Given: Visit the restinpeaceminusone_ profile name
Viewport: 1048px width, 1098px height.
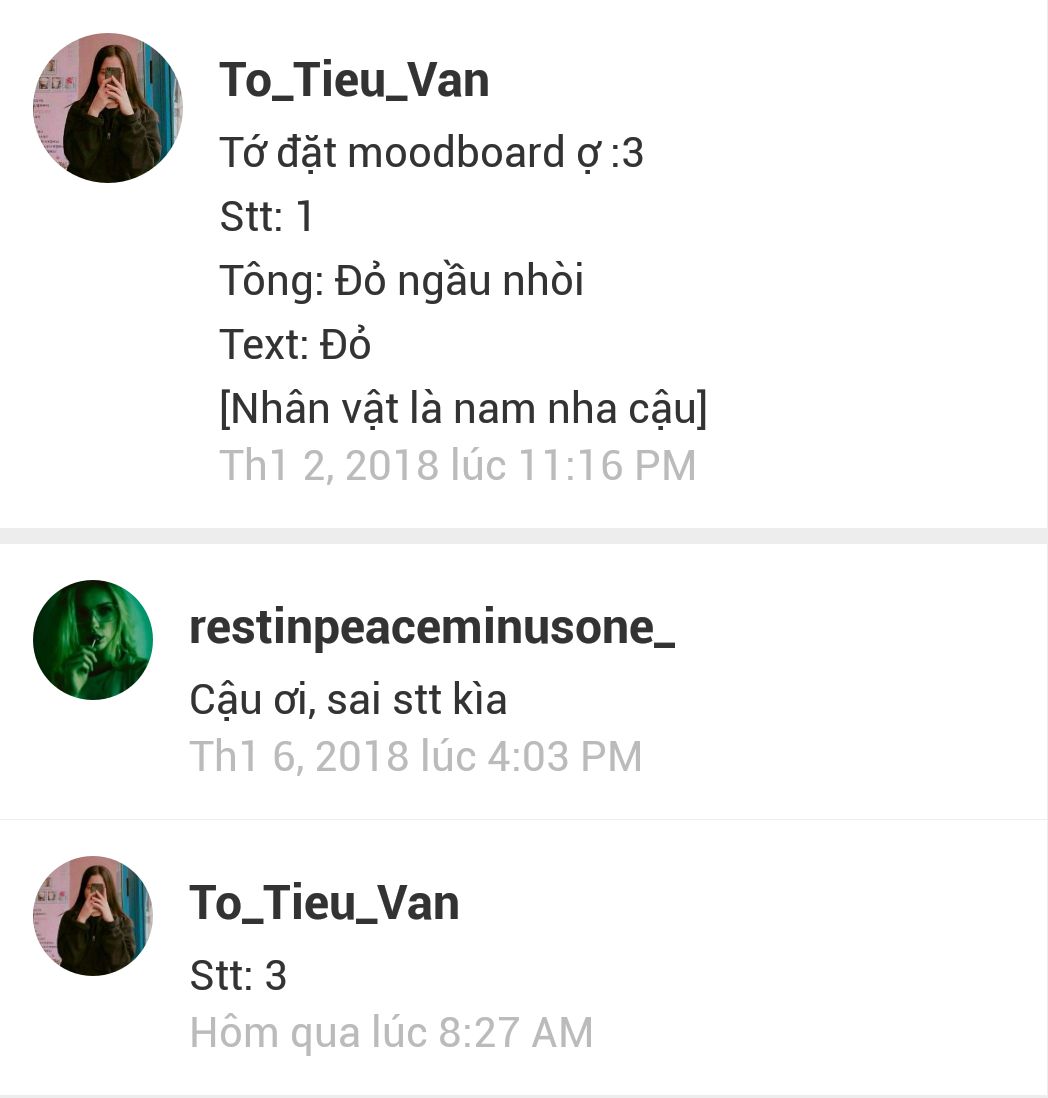Looking at the screenshot, I should tap(433, 628).
